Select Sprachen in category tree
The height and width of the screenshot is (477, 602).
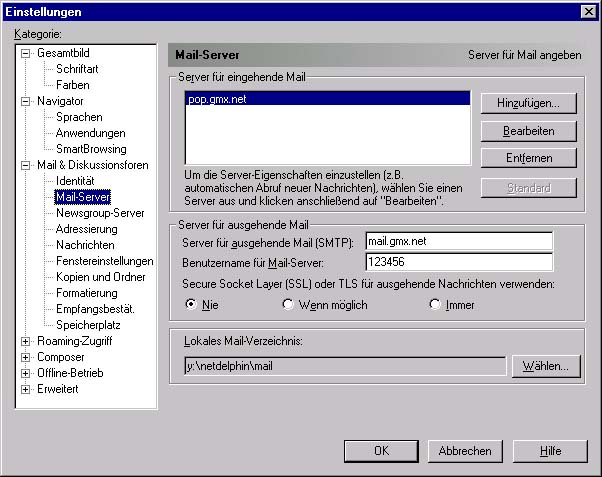pos(79,117)
